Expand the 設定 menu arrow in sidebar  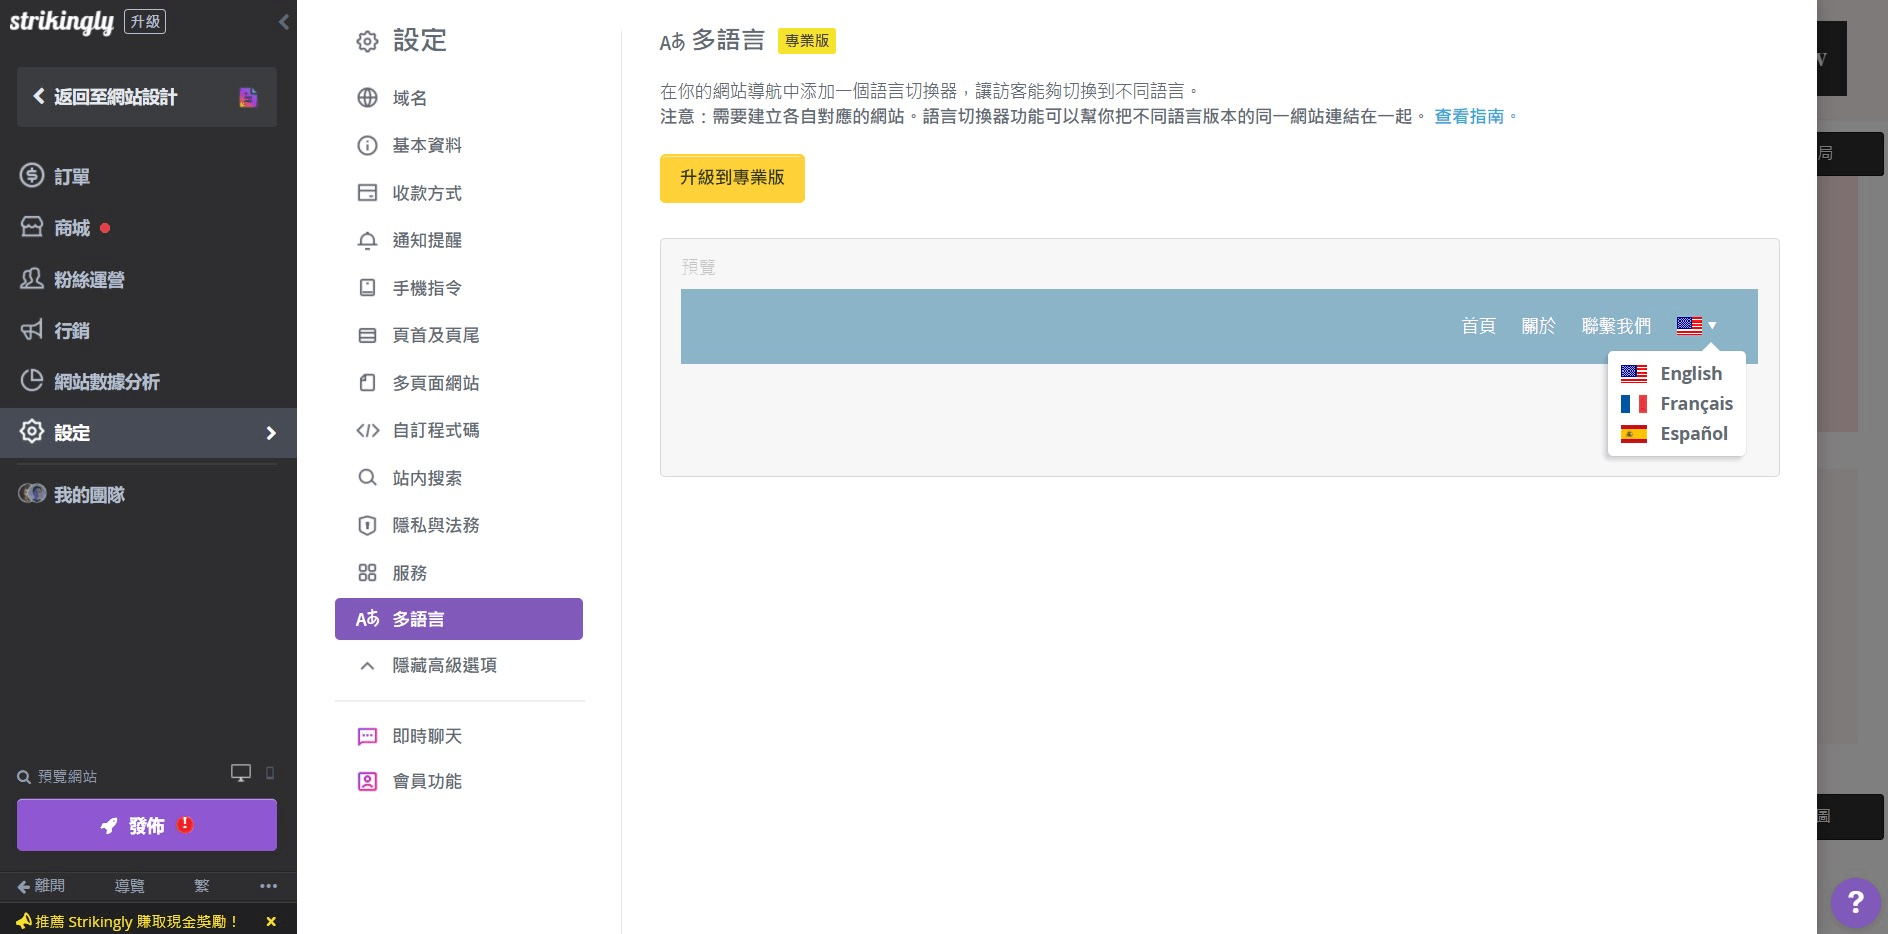click(x=271, y=433)
